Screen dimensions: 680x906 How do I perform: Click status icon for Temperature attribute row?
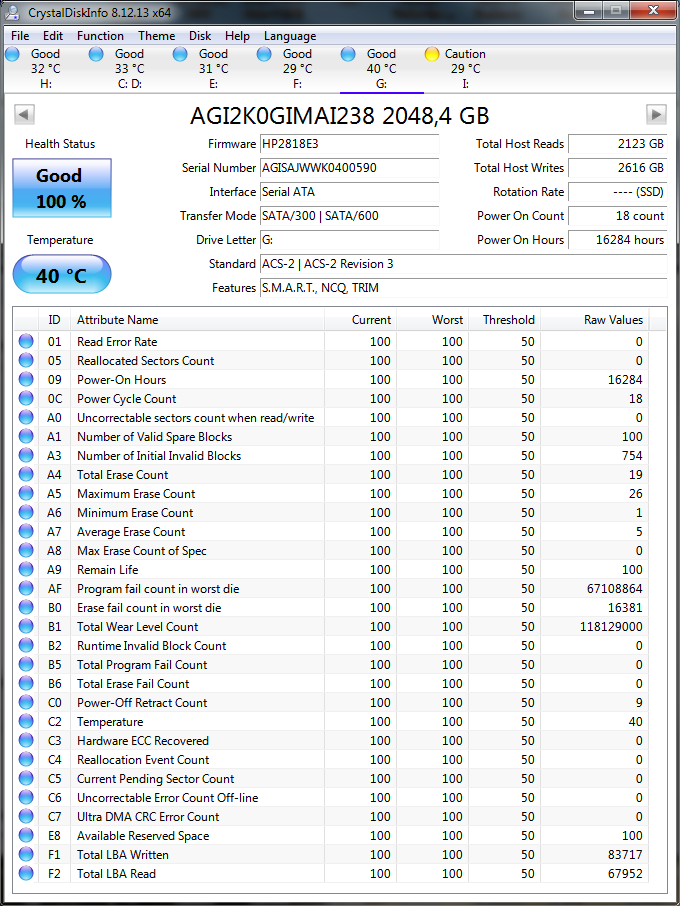pyautogui.click(x=26, y=722)
